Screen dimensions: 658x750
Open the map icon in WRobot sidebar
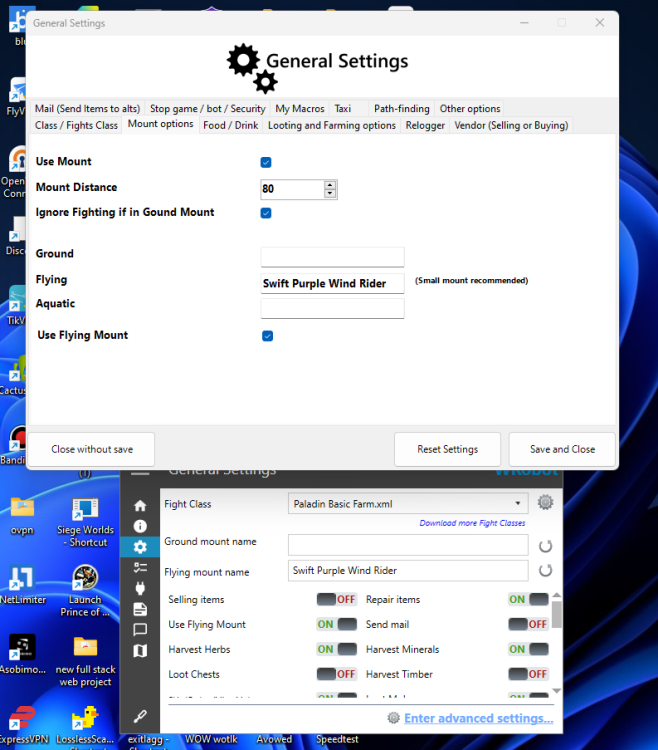tap(140, 651)
